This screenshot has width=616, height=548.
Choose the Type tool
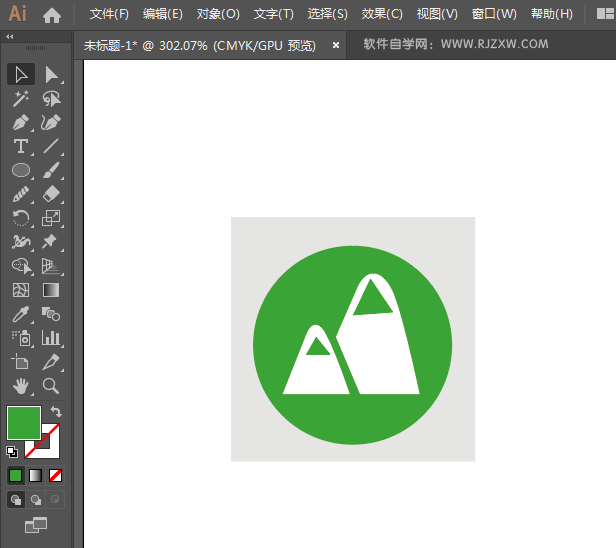click(20, 146)
